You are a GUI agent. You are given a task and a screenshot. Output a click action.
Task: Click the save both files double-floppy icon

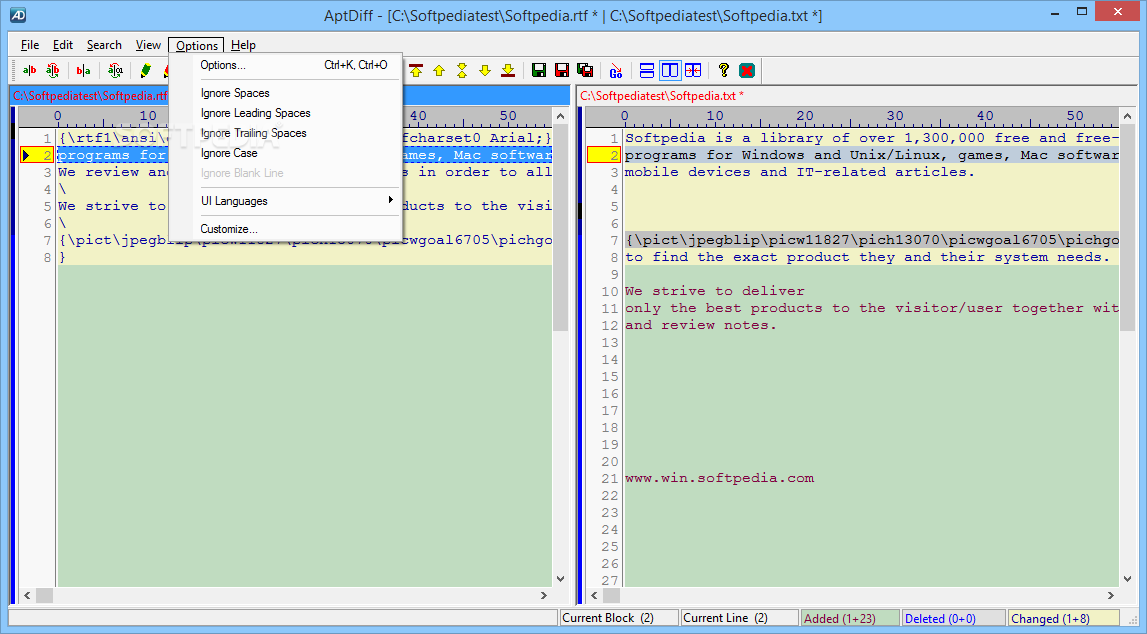tap(585, 70)
